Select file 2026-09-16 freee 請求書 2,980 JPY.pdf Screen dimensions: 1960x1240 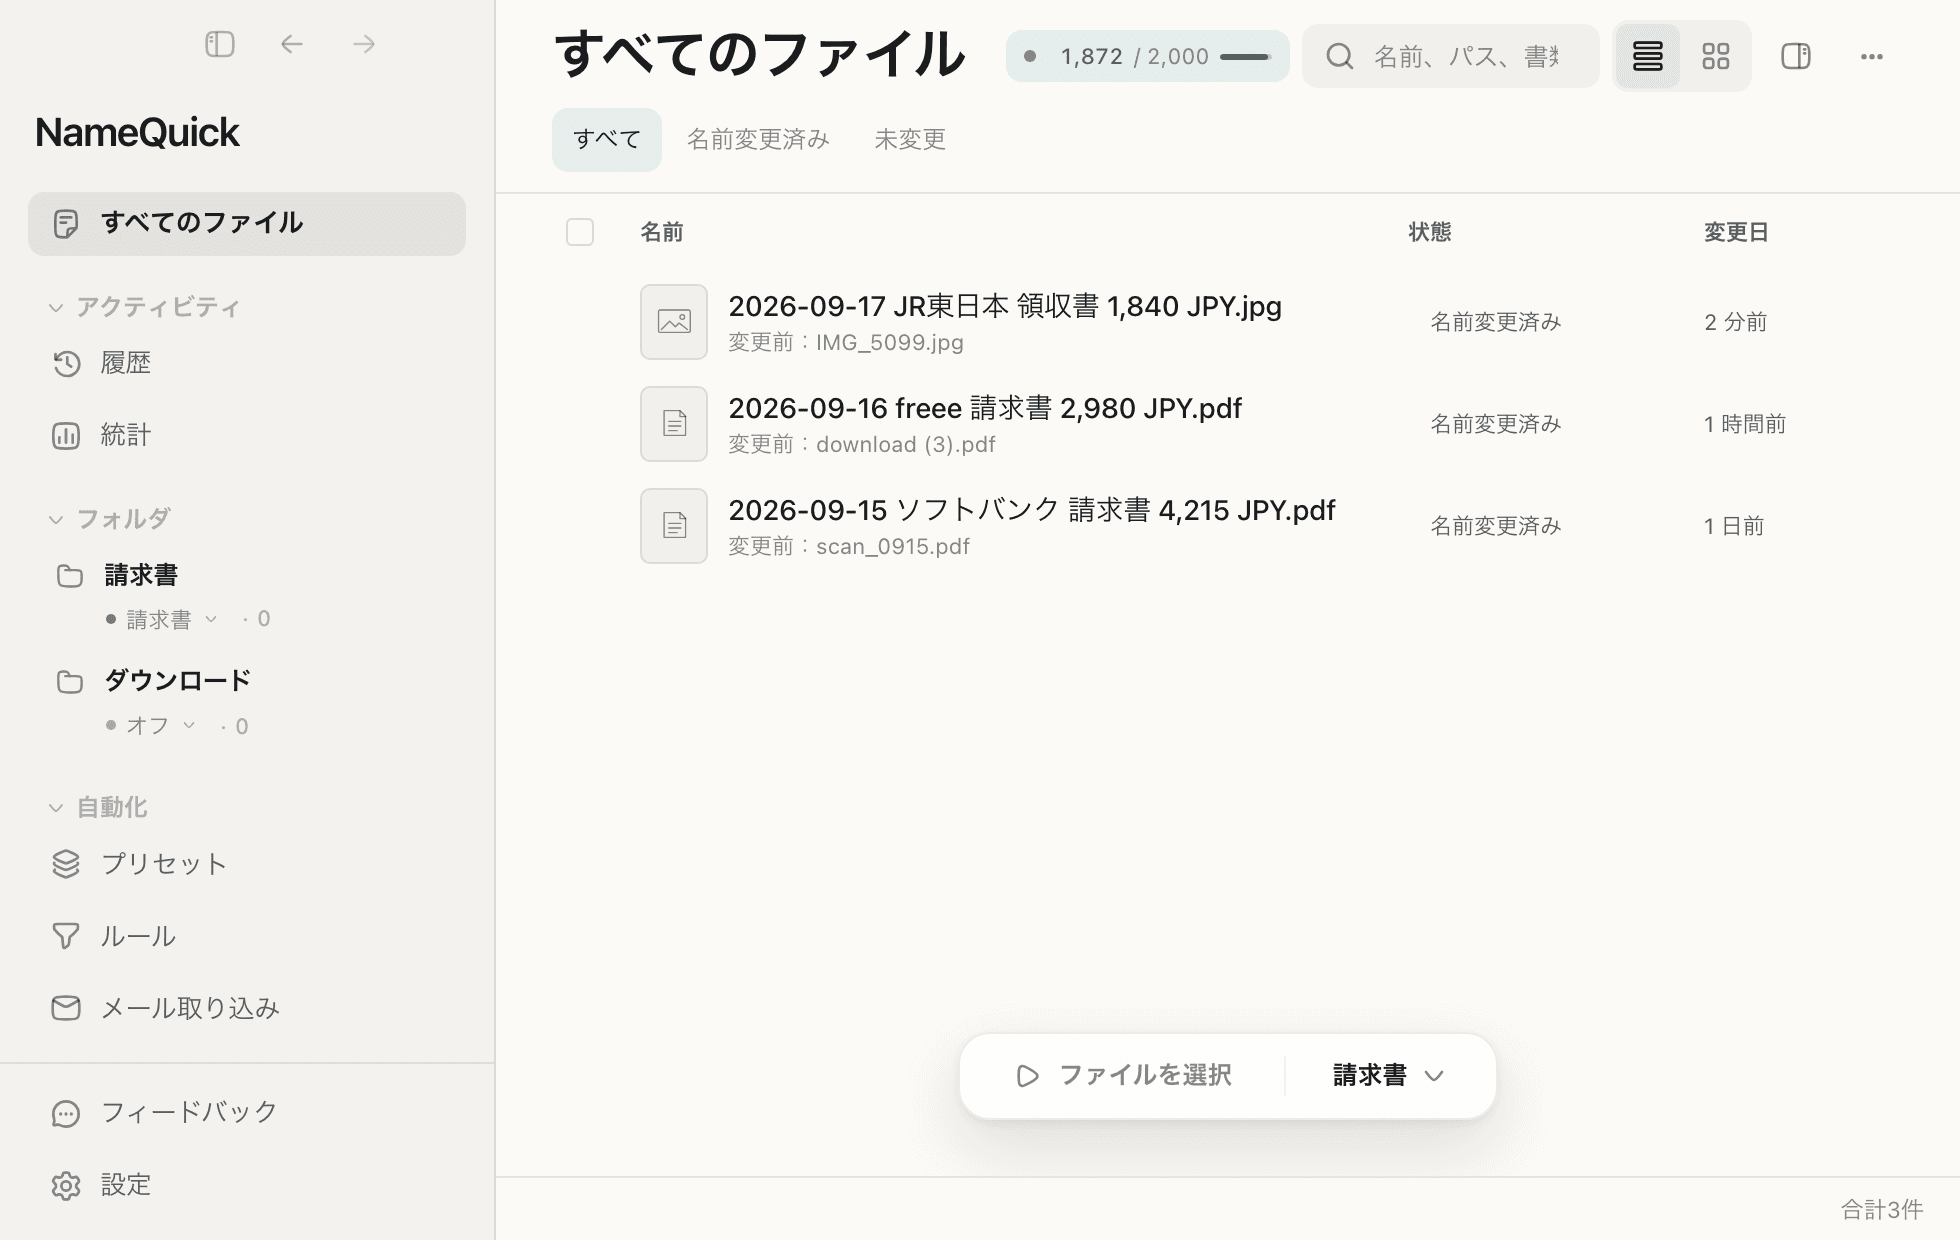click(984, 408)
